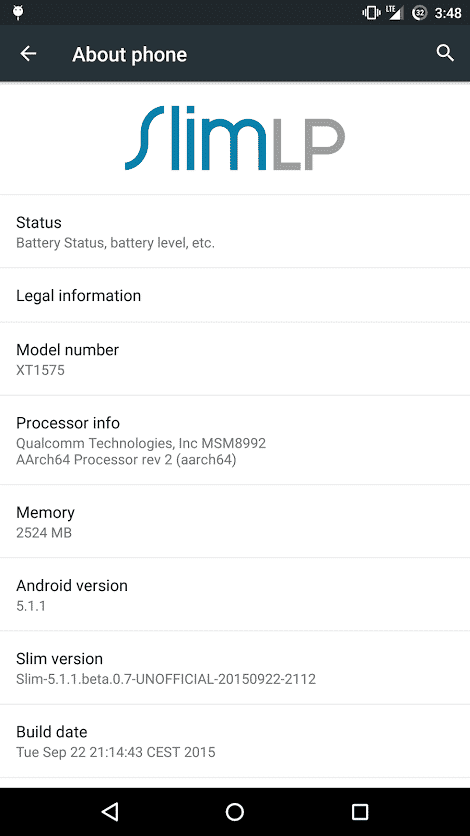Tap the Model number XT1575 row
This screenshot has height=836, width=470.
235,359
